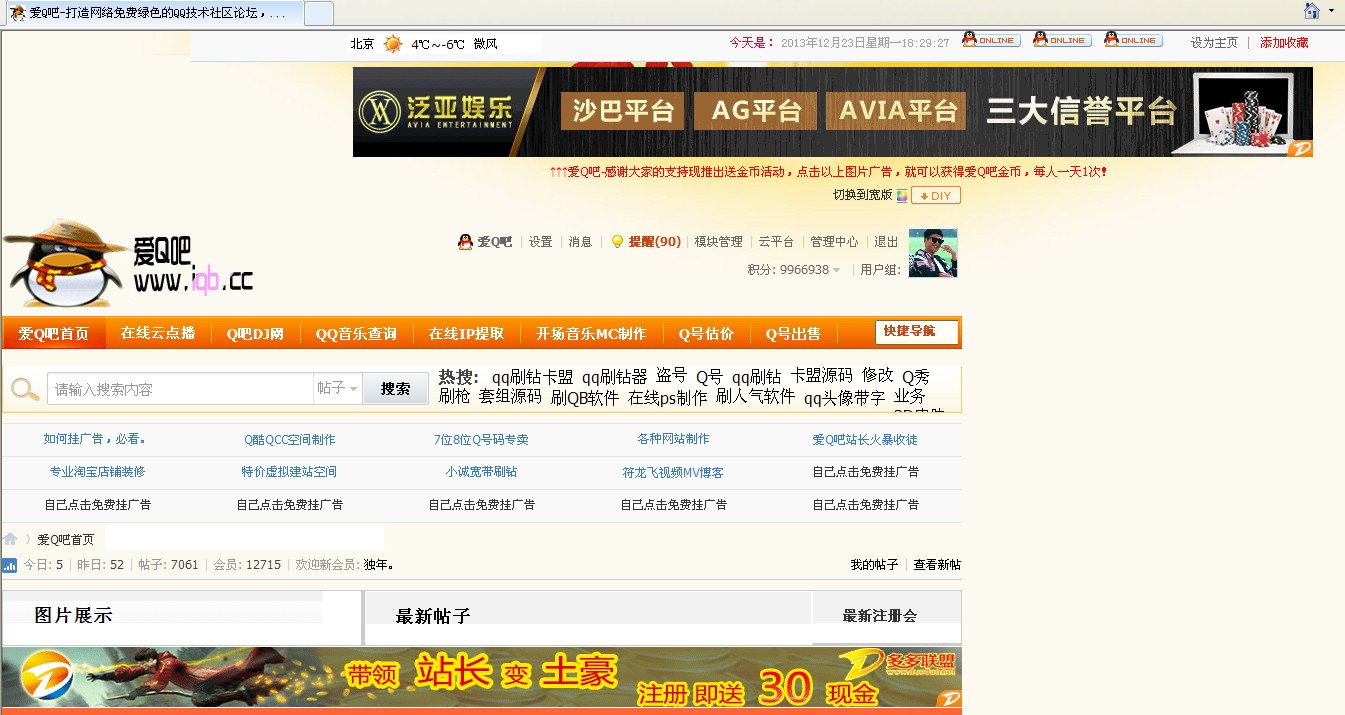Open the home icon dropdown arrow

[x=1331, y=10]
